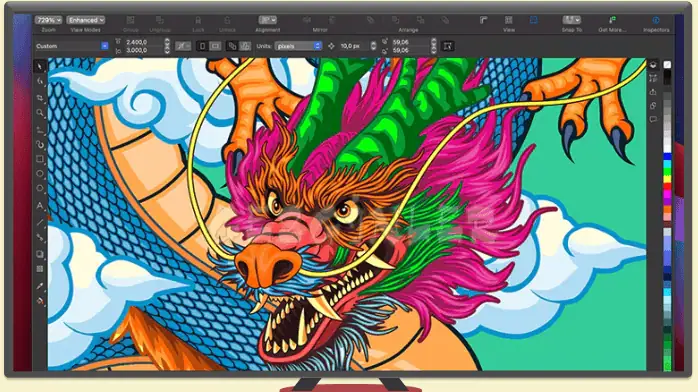Open the Enhanced view modes dropdown
Image resolution: width=698 pixels, height=392 pixels.
coord(86,20)
